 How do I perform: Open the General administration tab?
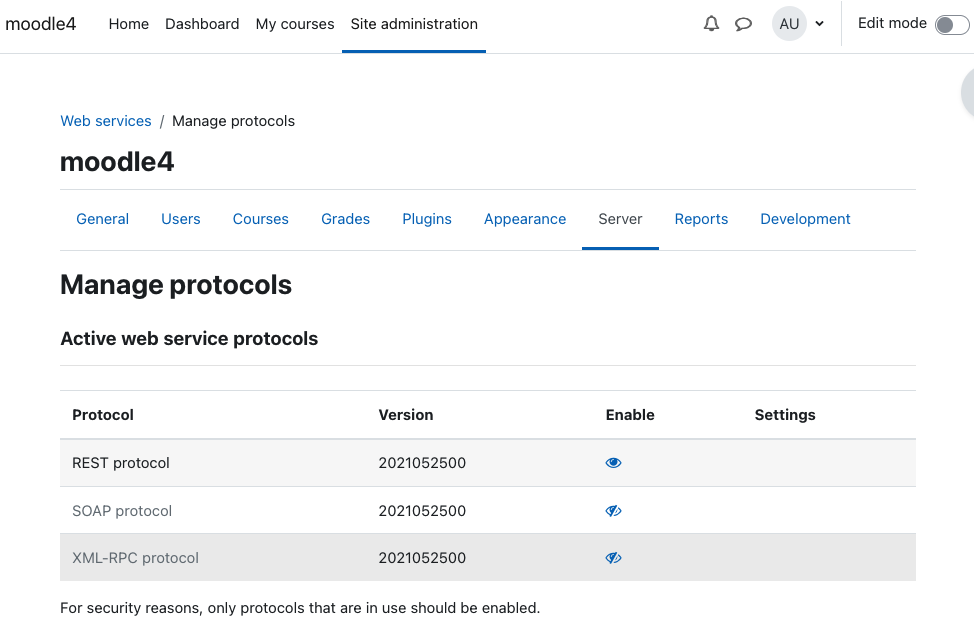click(x=102, y=219)
